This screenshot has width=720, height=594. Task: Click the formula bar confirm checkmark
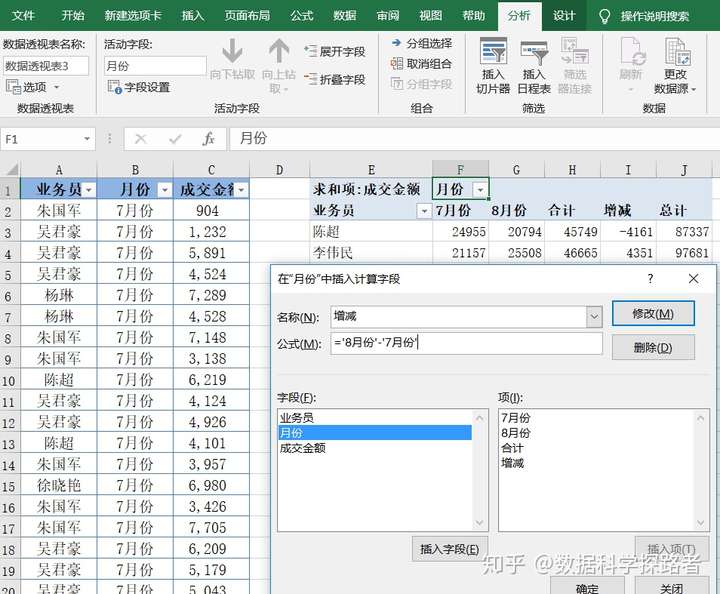[x=175, y=139]
